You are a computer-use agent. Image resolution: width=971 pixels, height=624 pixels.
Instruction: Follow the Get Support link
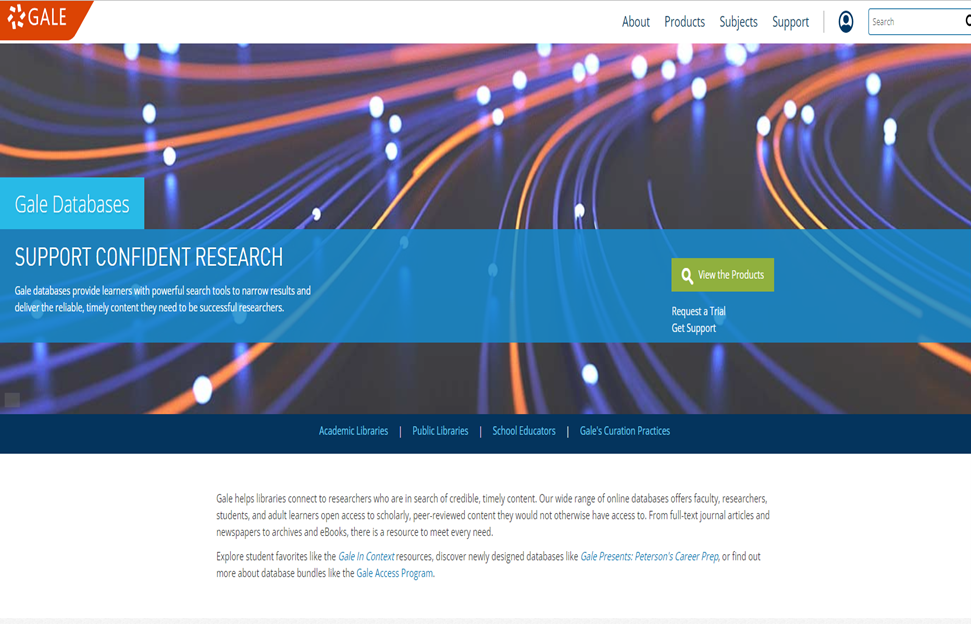694,328
